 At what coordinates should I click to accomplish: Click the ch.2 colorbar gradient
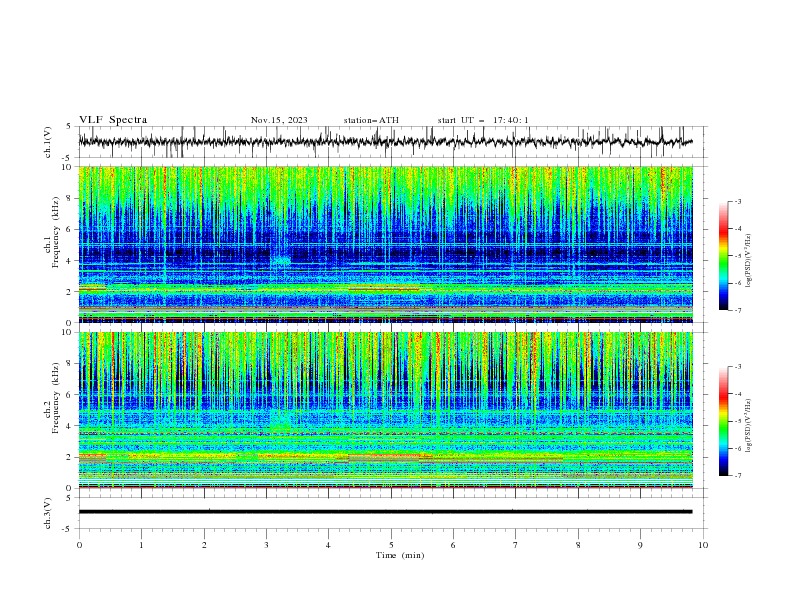(x=723, y=421)
